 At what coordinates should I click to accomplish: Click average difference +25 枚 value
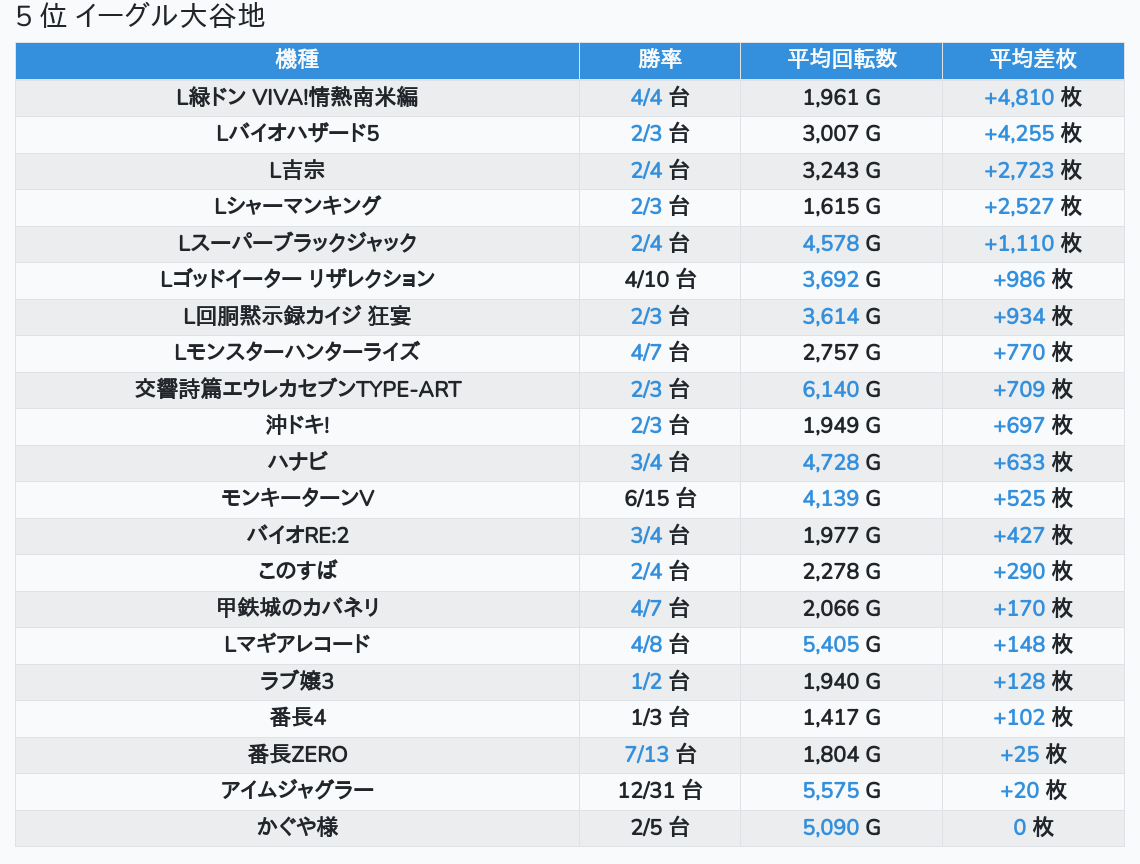click(1032, 754)
